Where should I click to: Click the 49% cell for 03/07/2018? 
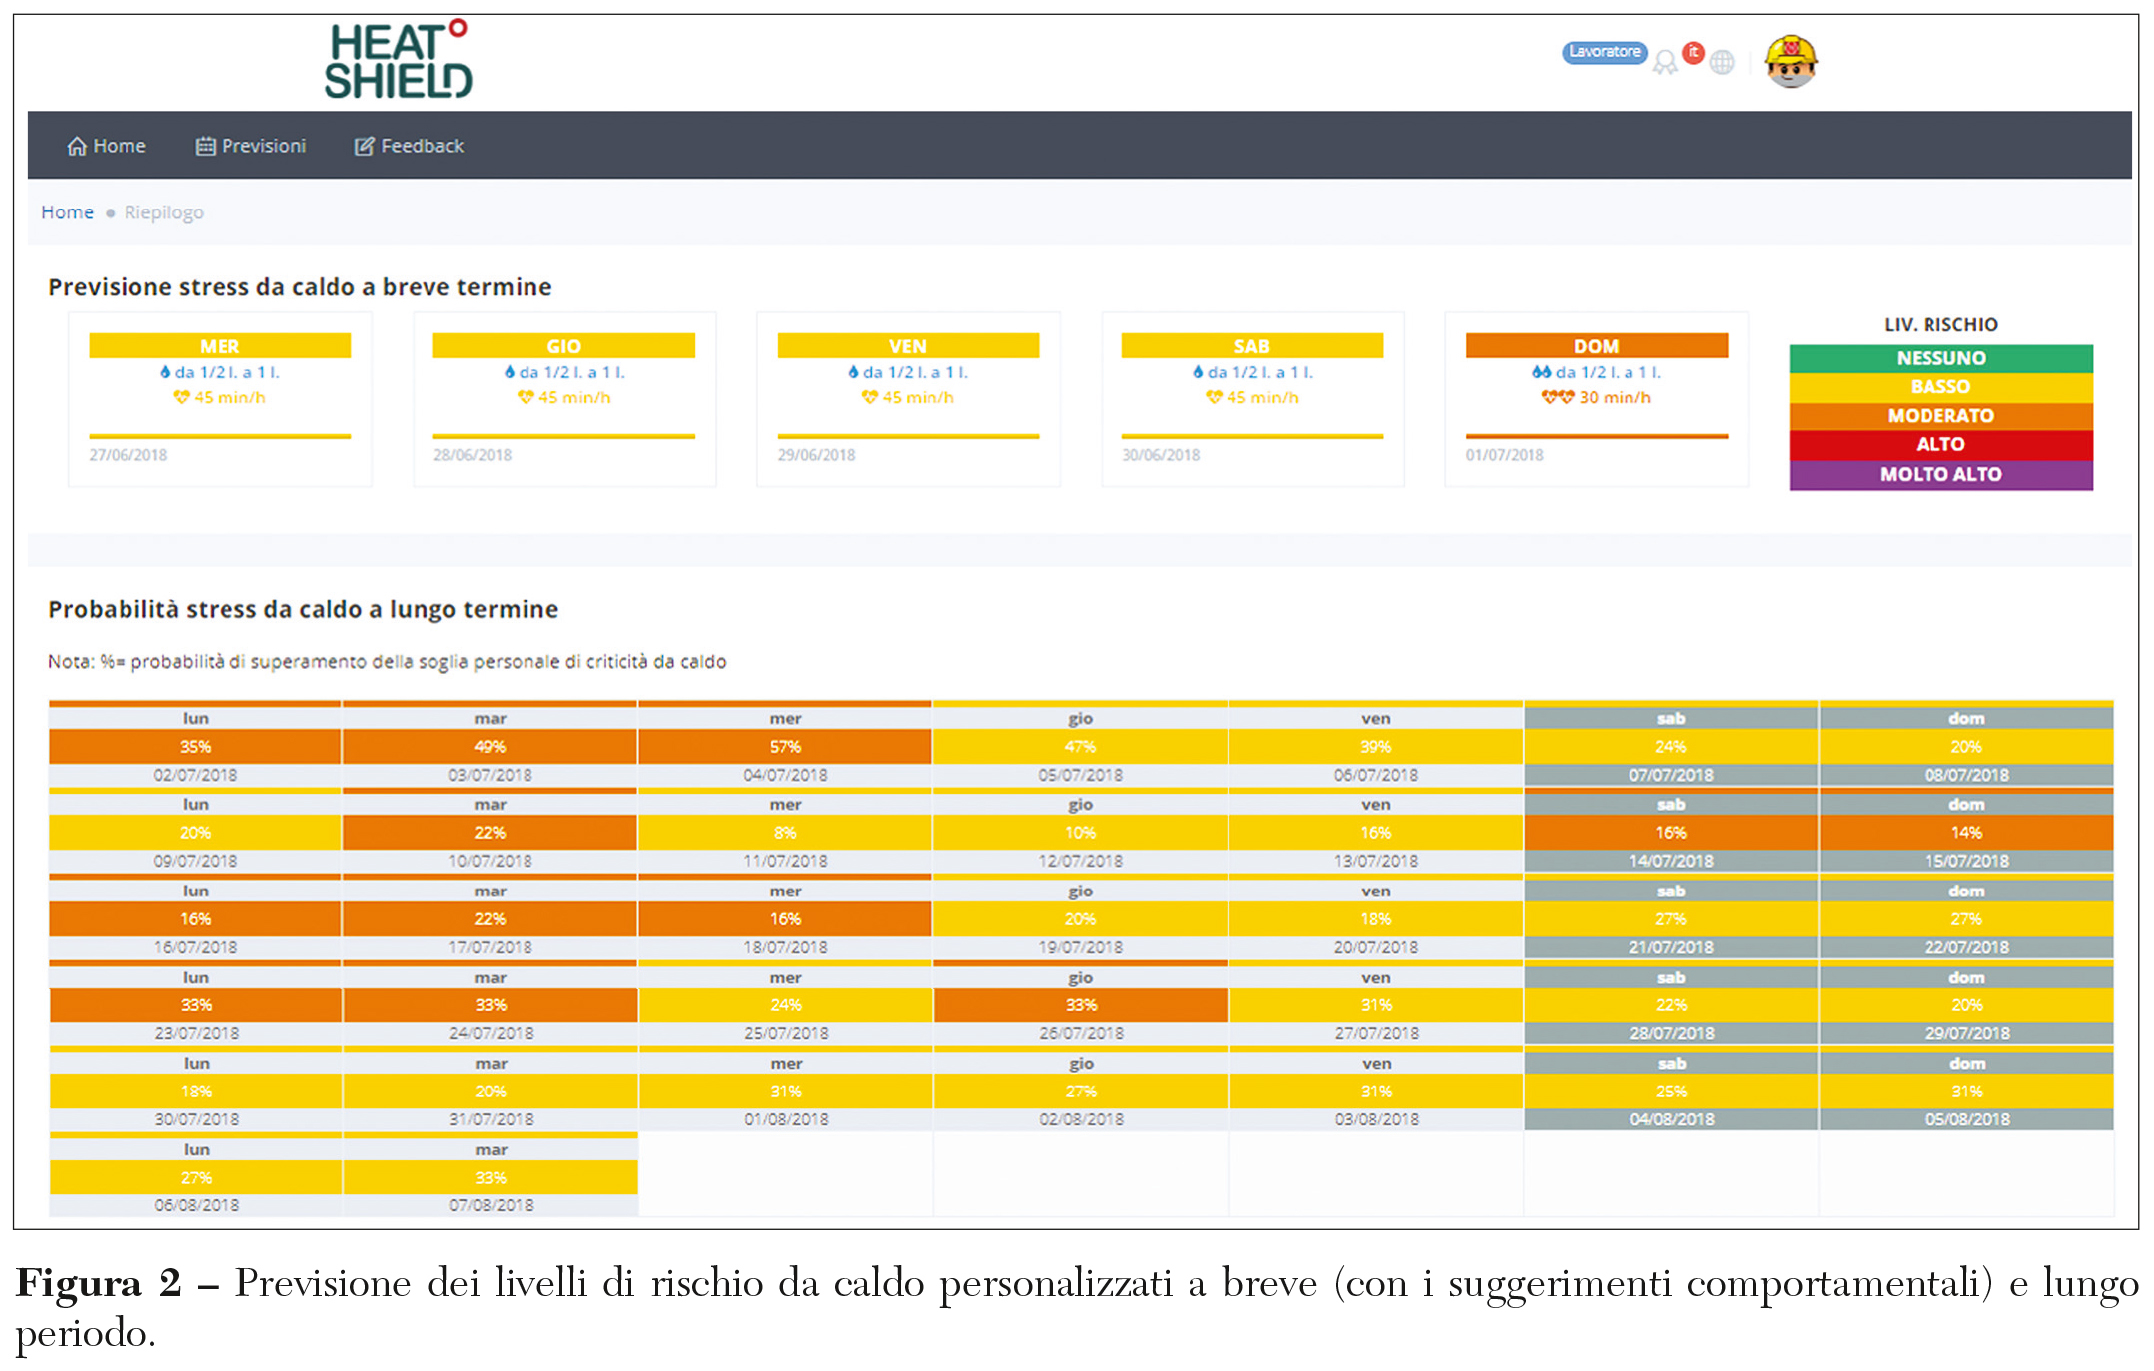click(x=490, y=747)
